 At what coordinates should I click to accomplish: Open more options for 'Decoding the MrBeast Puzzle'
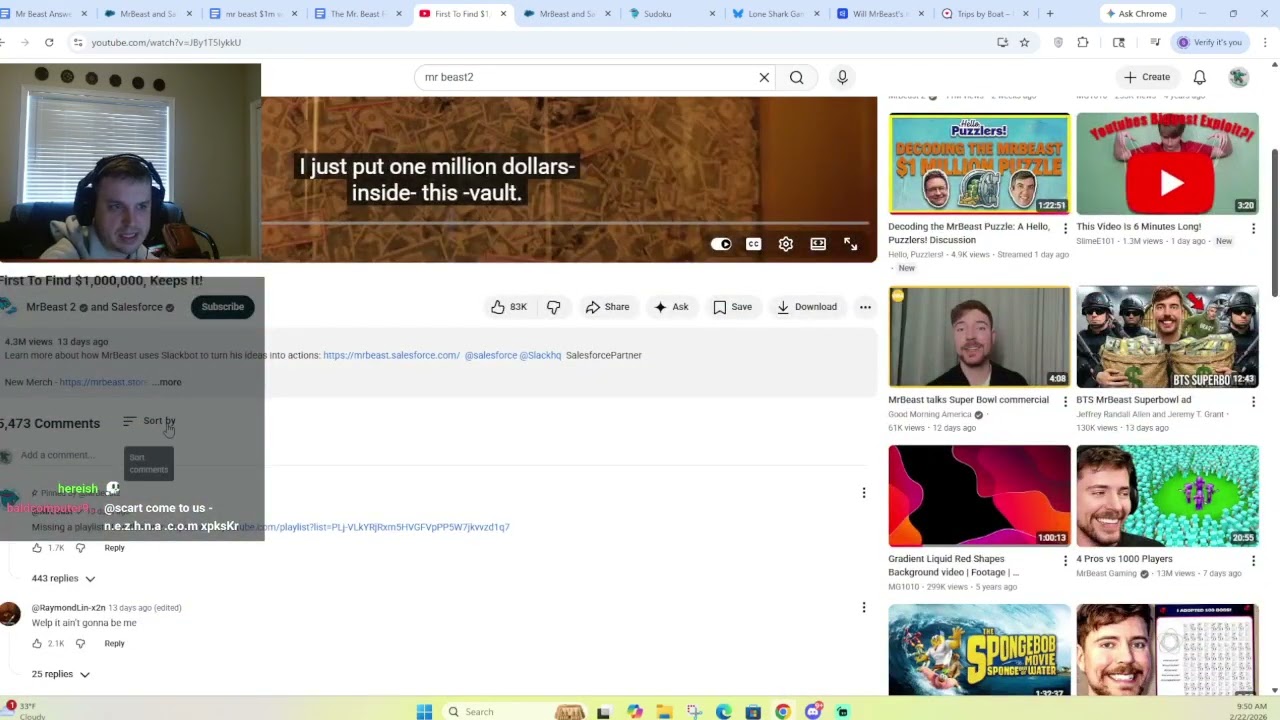pyautogui.click(x=1065, y=228)
